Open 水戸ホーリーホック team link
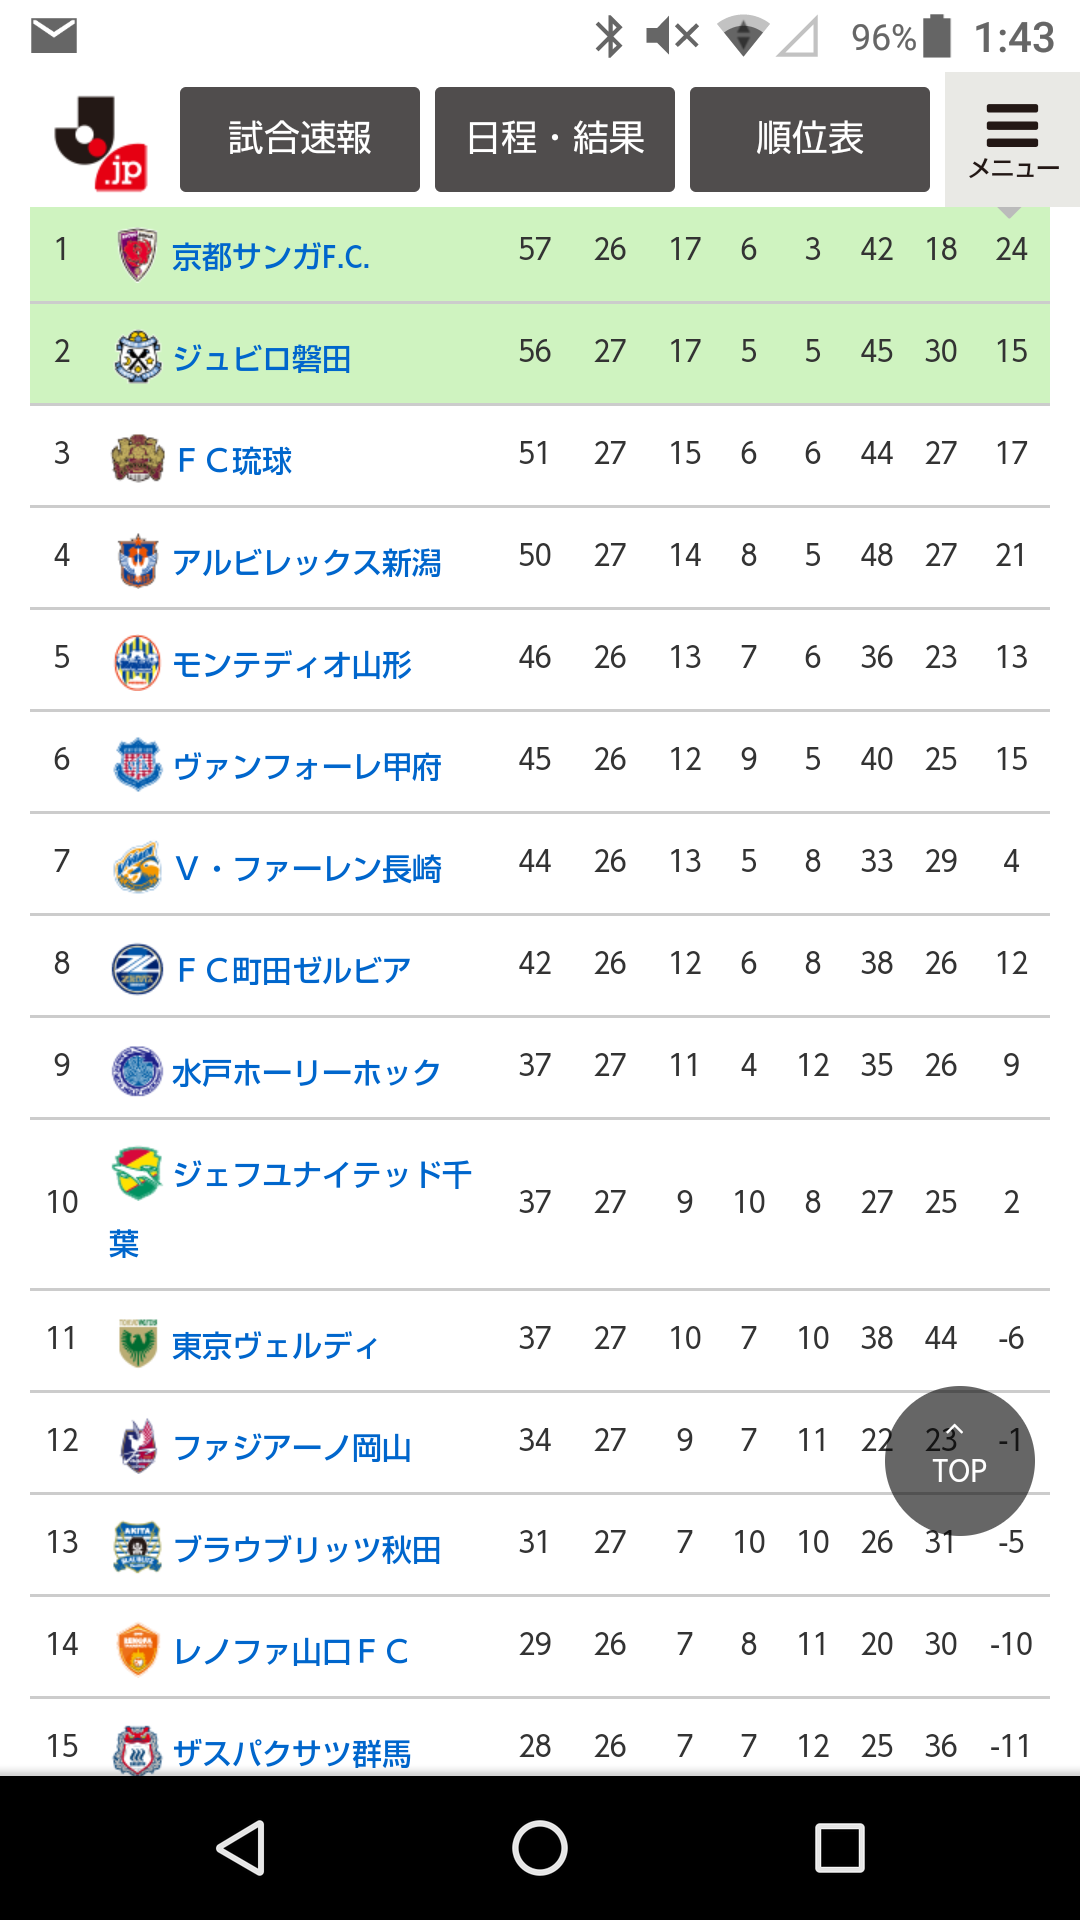The image size is (1080, 1920). coord(306,1072)
